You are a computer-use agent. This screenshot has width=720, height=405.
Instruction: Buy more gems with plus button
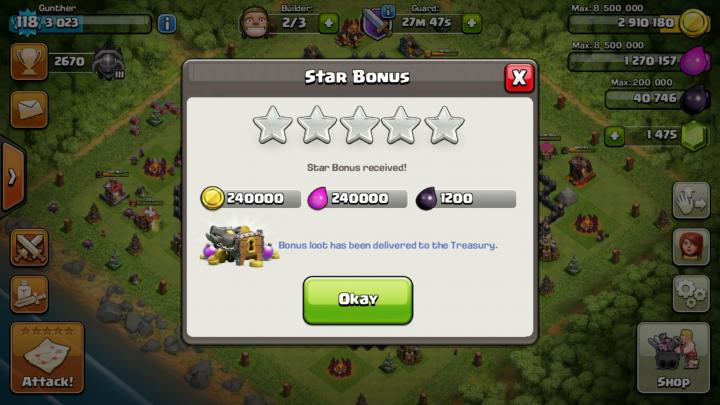point(614,136)
